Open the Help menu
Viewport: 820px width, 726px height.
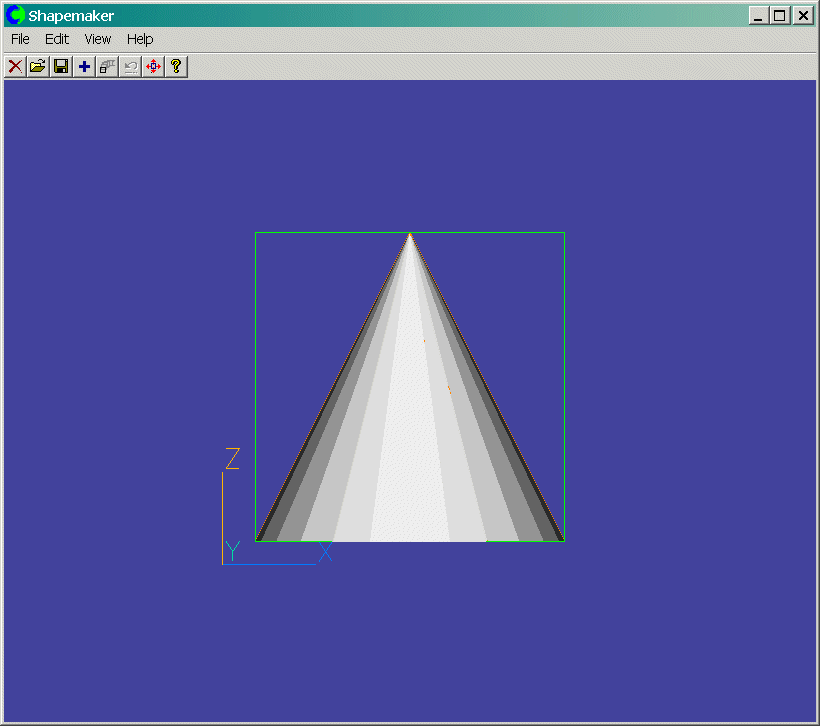coord(139,39)
